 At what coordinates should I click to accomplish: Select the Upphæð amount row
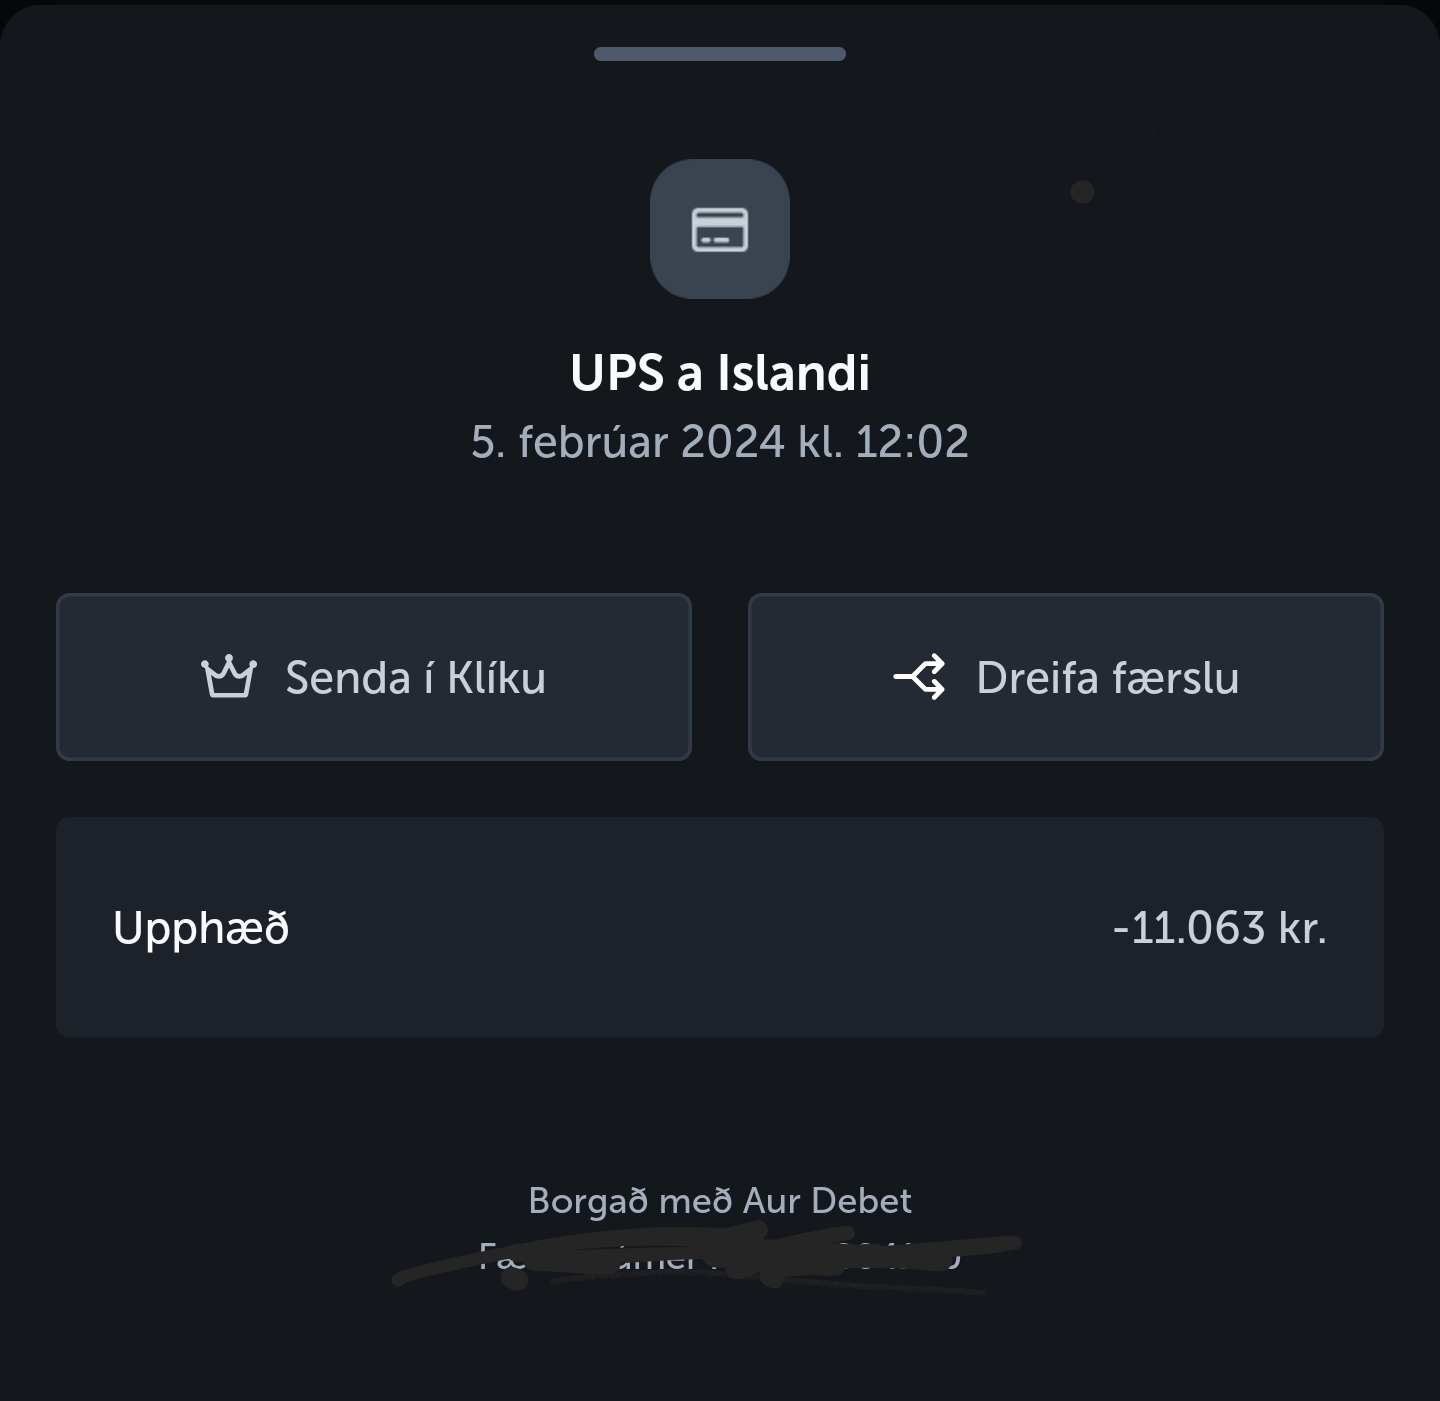pos(720,927)
